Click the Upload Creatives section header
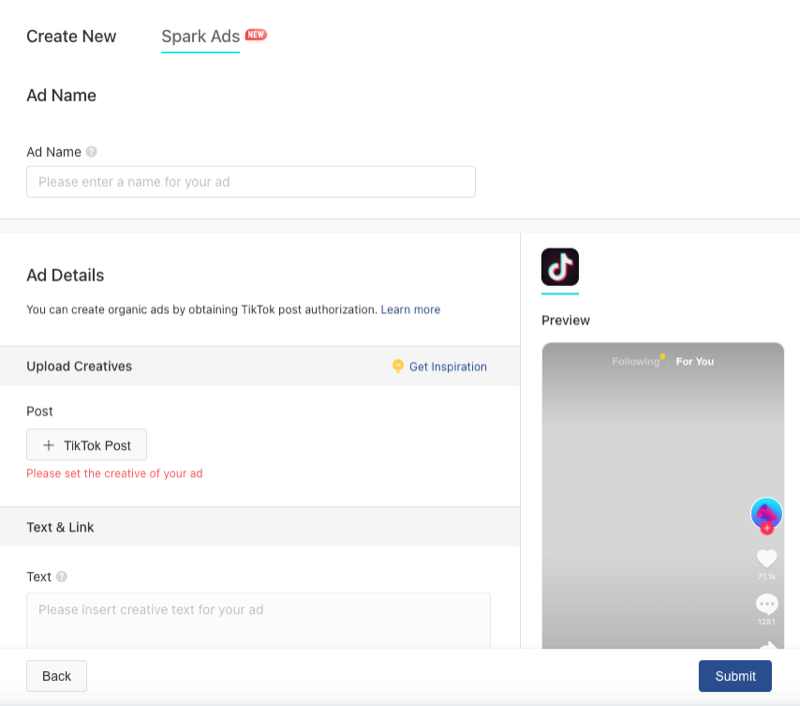This screenshot has height=706, width=800. pos(260,366)
